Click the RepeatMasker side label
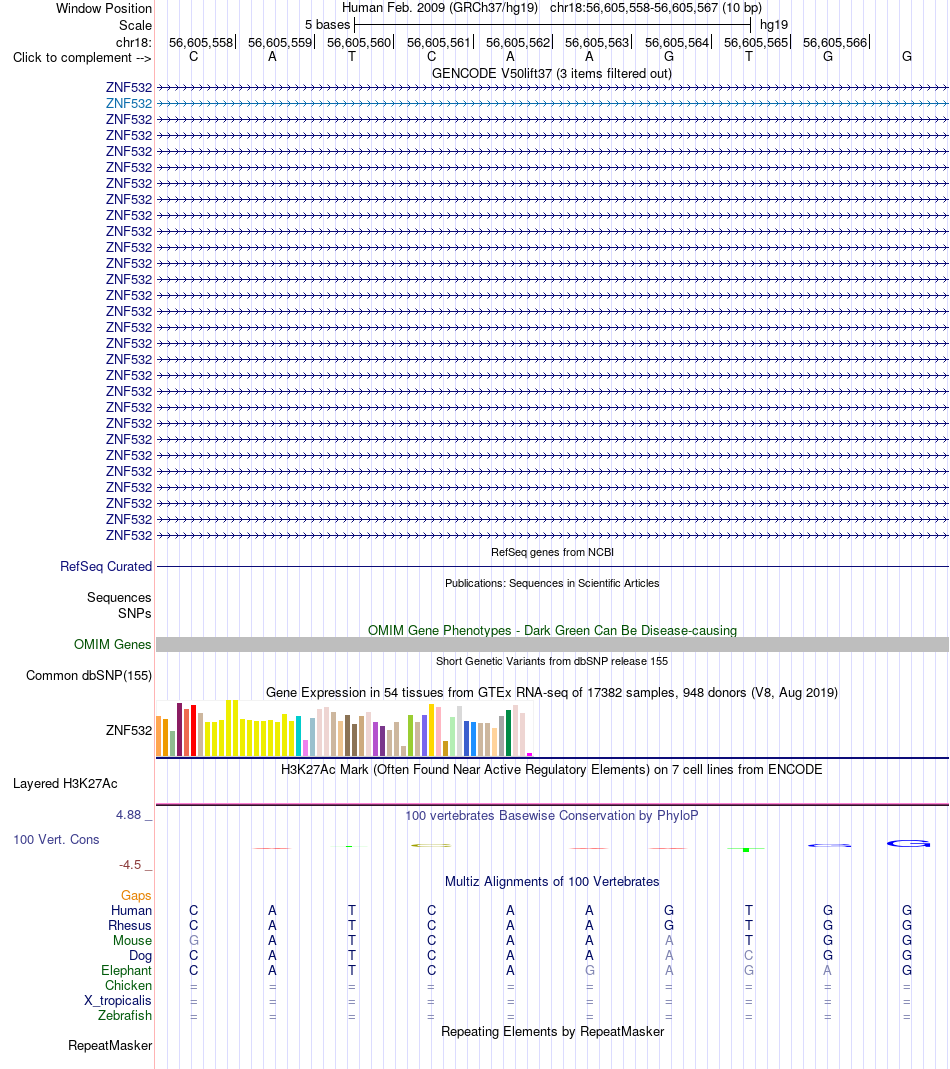 [110, 1046]
